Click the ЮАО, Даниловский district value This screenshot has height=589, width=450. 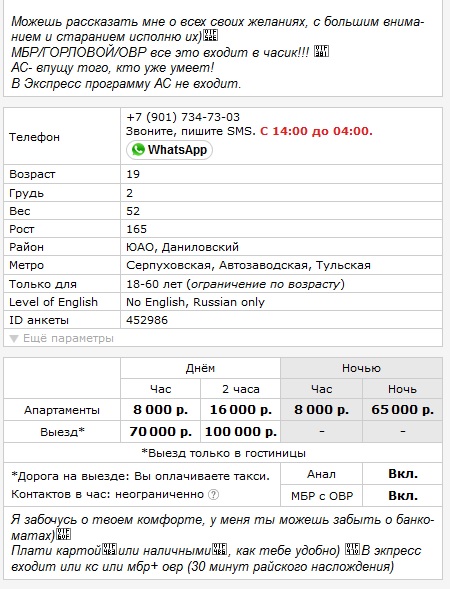[x=183, y=247]
